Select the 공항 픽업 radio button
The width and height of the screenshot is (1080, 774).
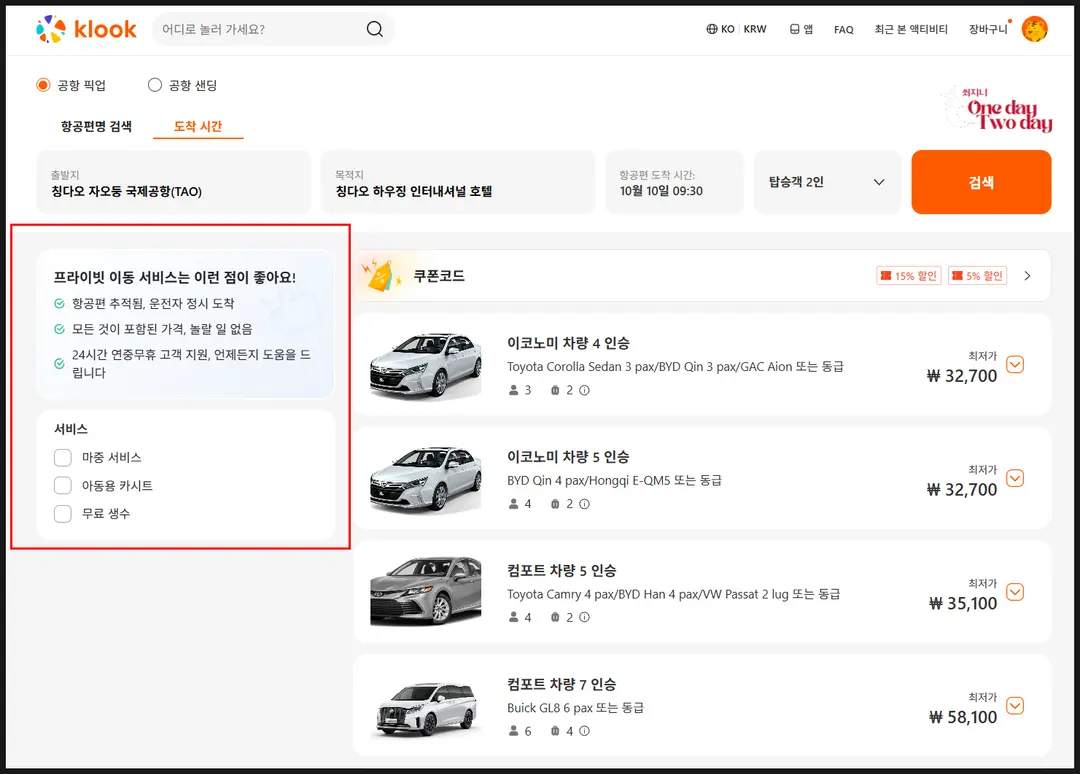tap(43, 85)
